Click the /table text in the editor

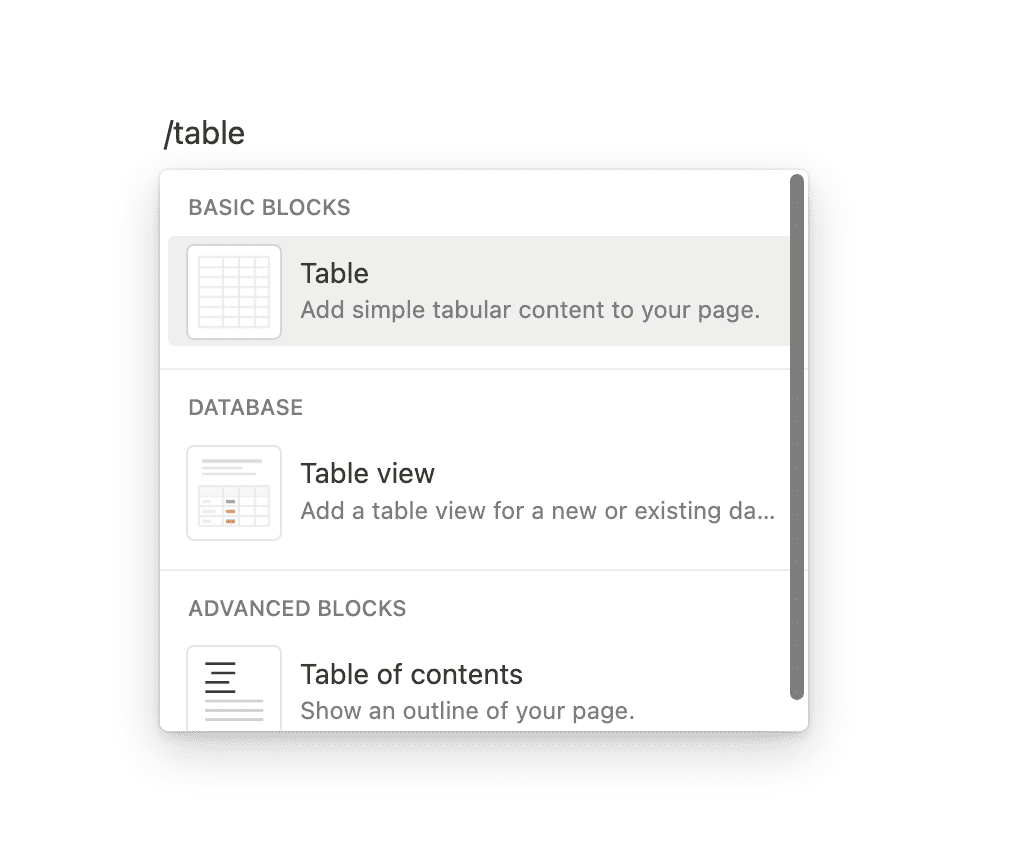[204, 132]
